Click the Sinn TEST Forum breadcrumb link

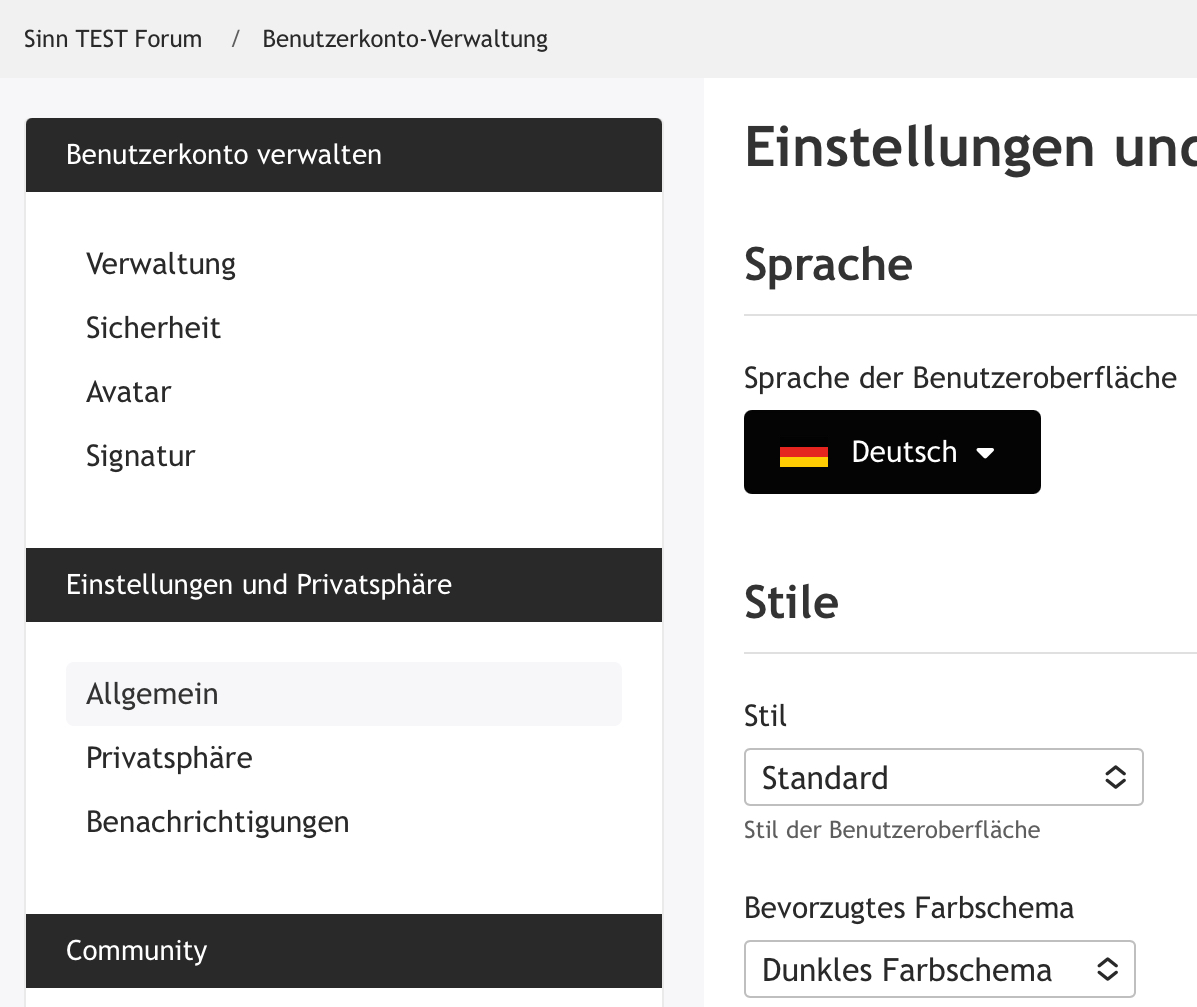click(x=113, y=39)
